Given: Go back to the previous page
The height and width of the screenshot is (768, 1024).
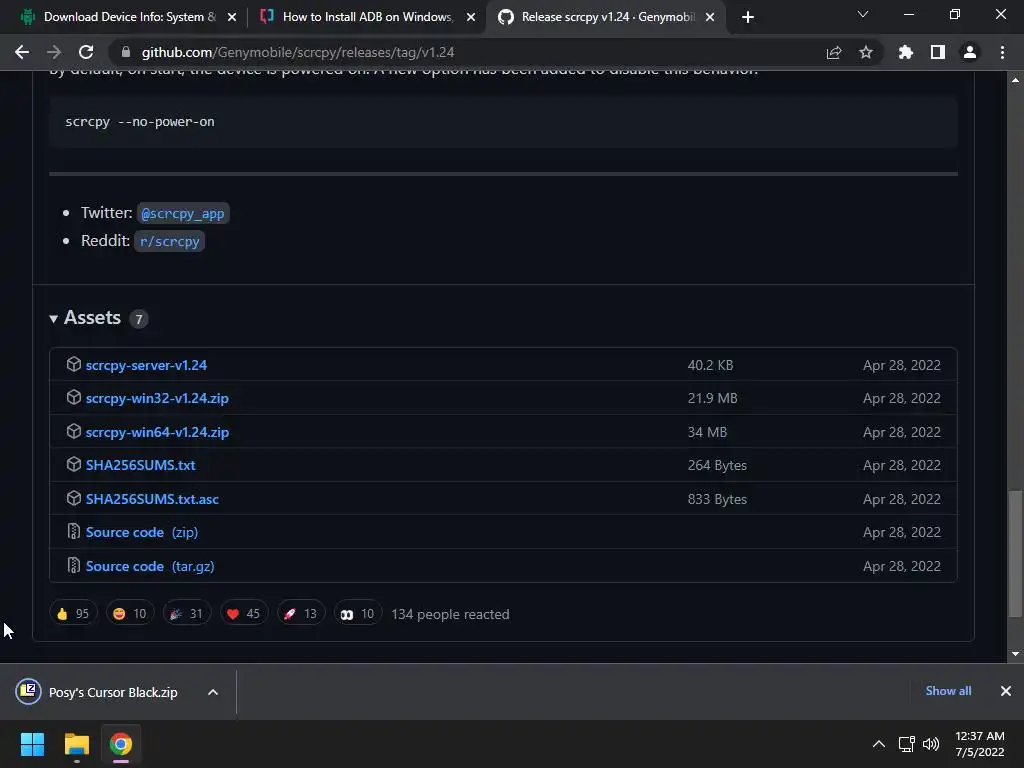Looking at the screenshot, I should (22, 52).
